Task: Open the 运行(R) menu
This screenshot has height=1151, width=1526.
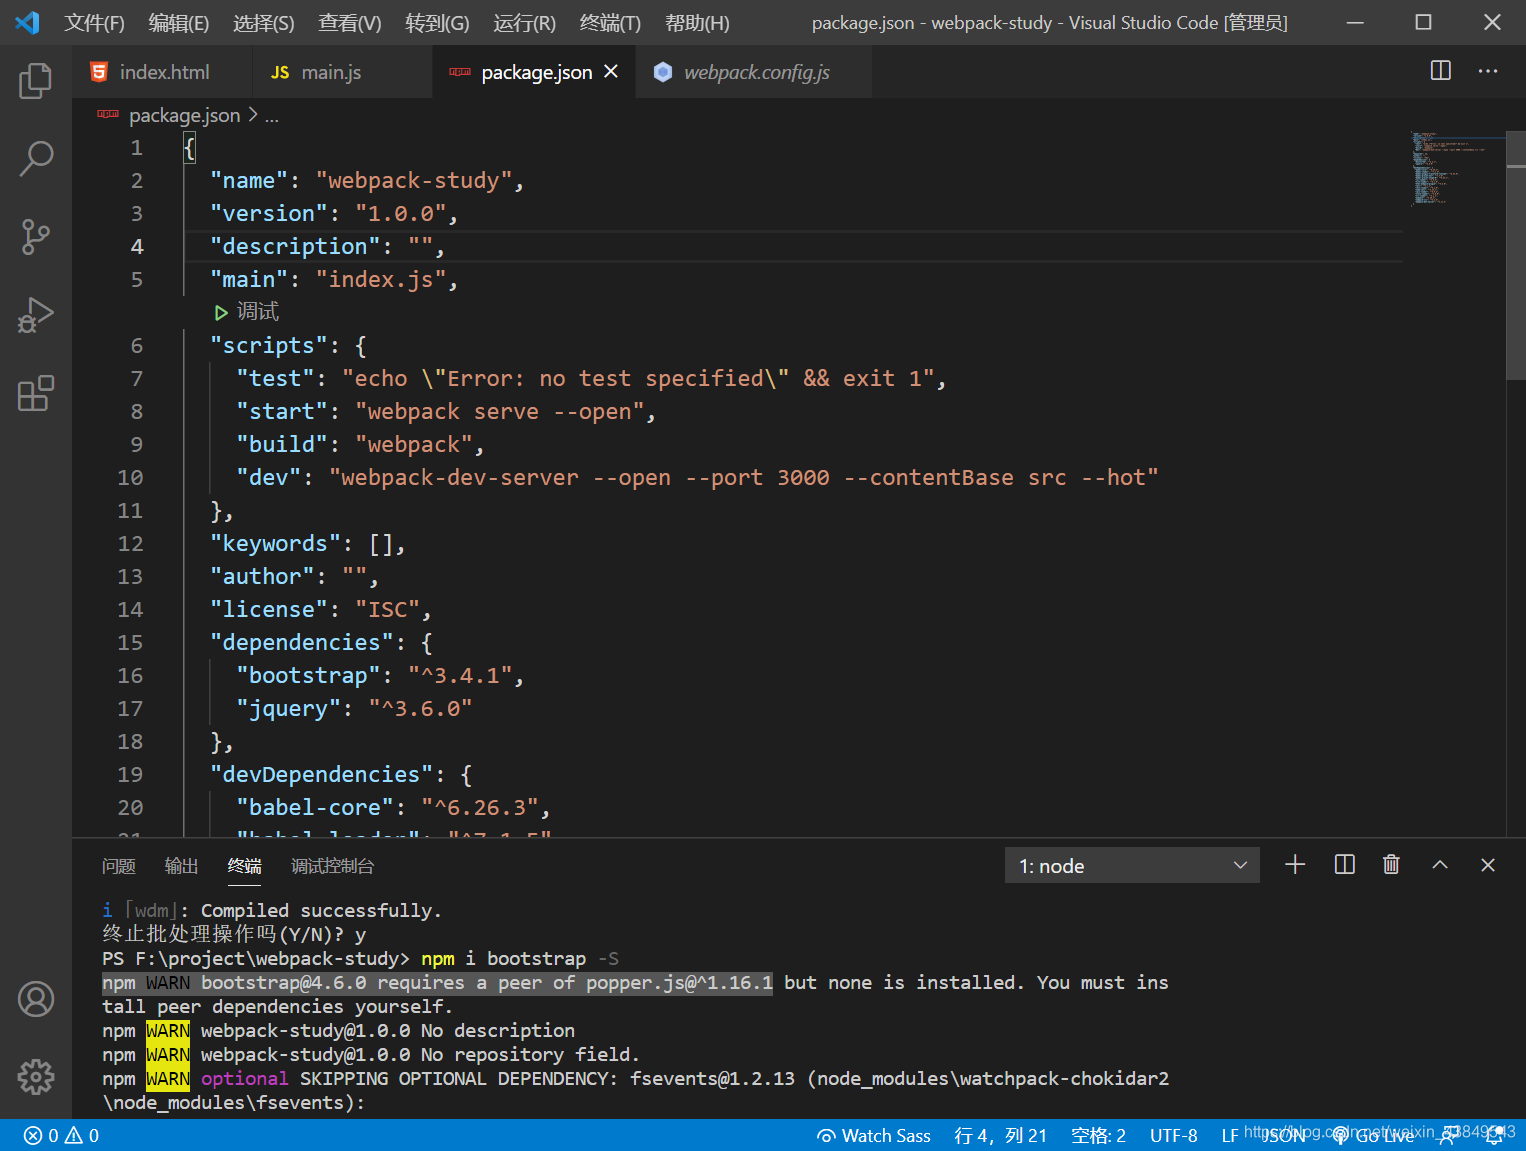Action: click(524, 22)
